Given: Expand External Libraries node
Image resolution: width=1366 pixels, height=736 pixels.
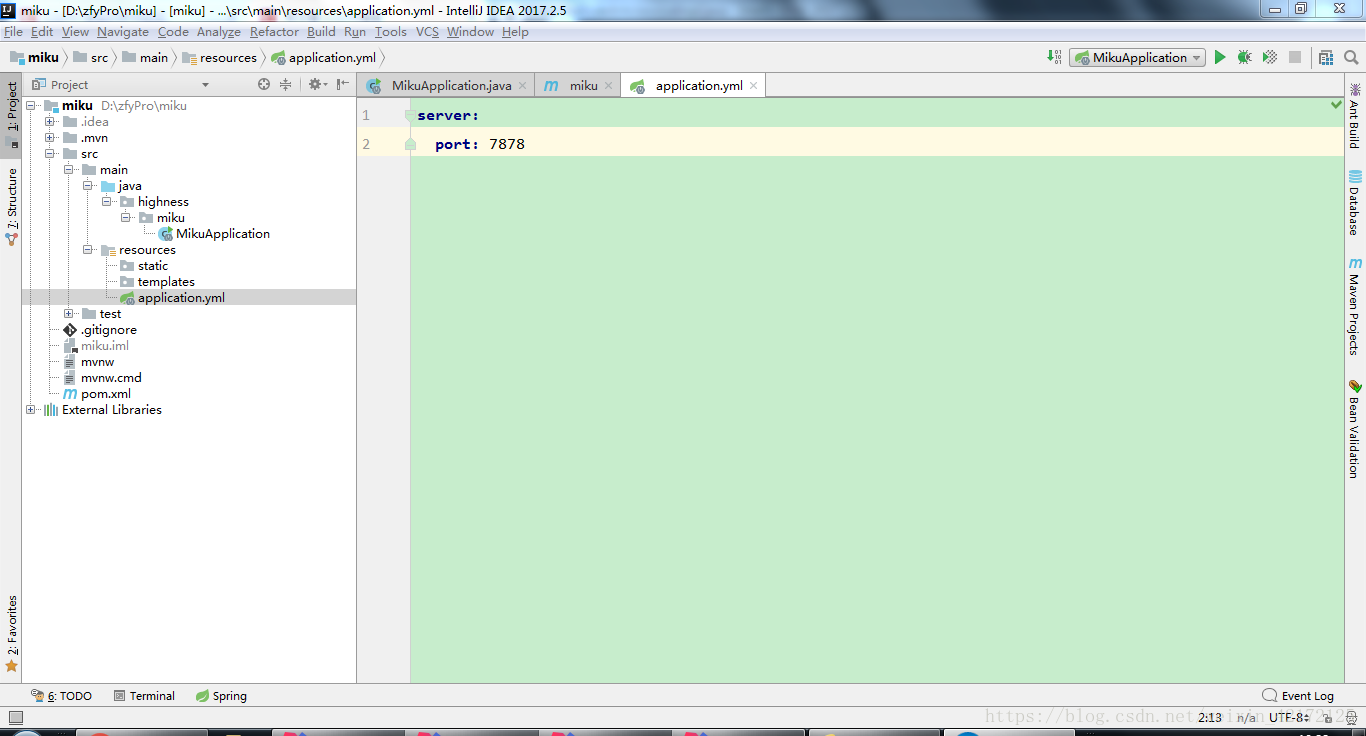Looking at the screenshot, I should coord(31,410).
